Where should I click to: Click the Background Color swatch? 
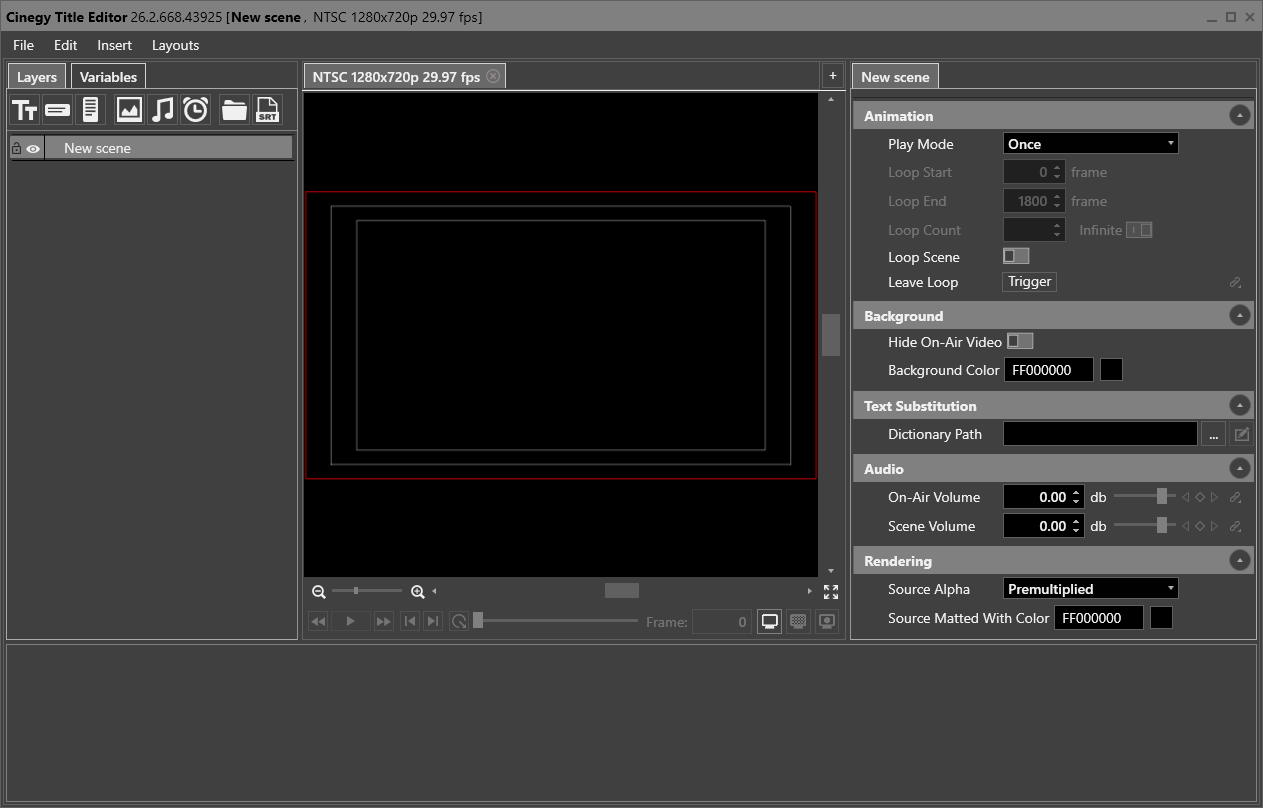tap(1111, 370)
